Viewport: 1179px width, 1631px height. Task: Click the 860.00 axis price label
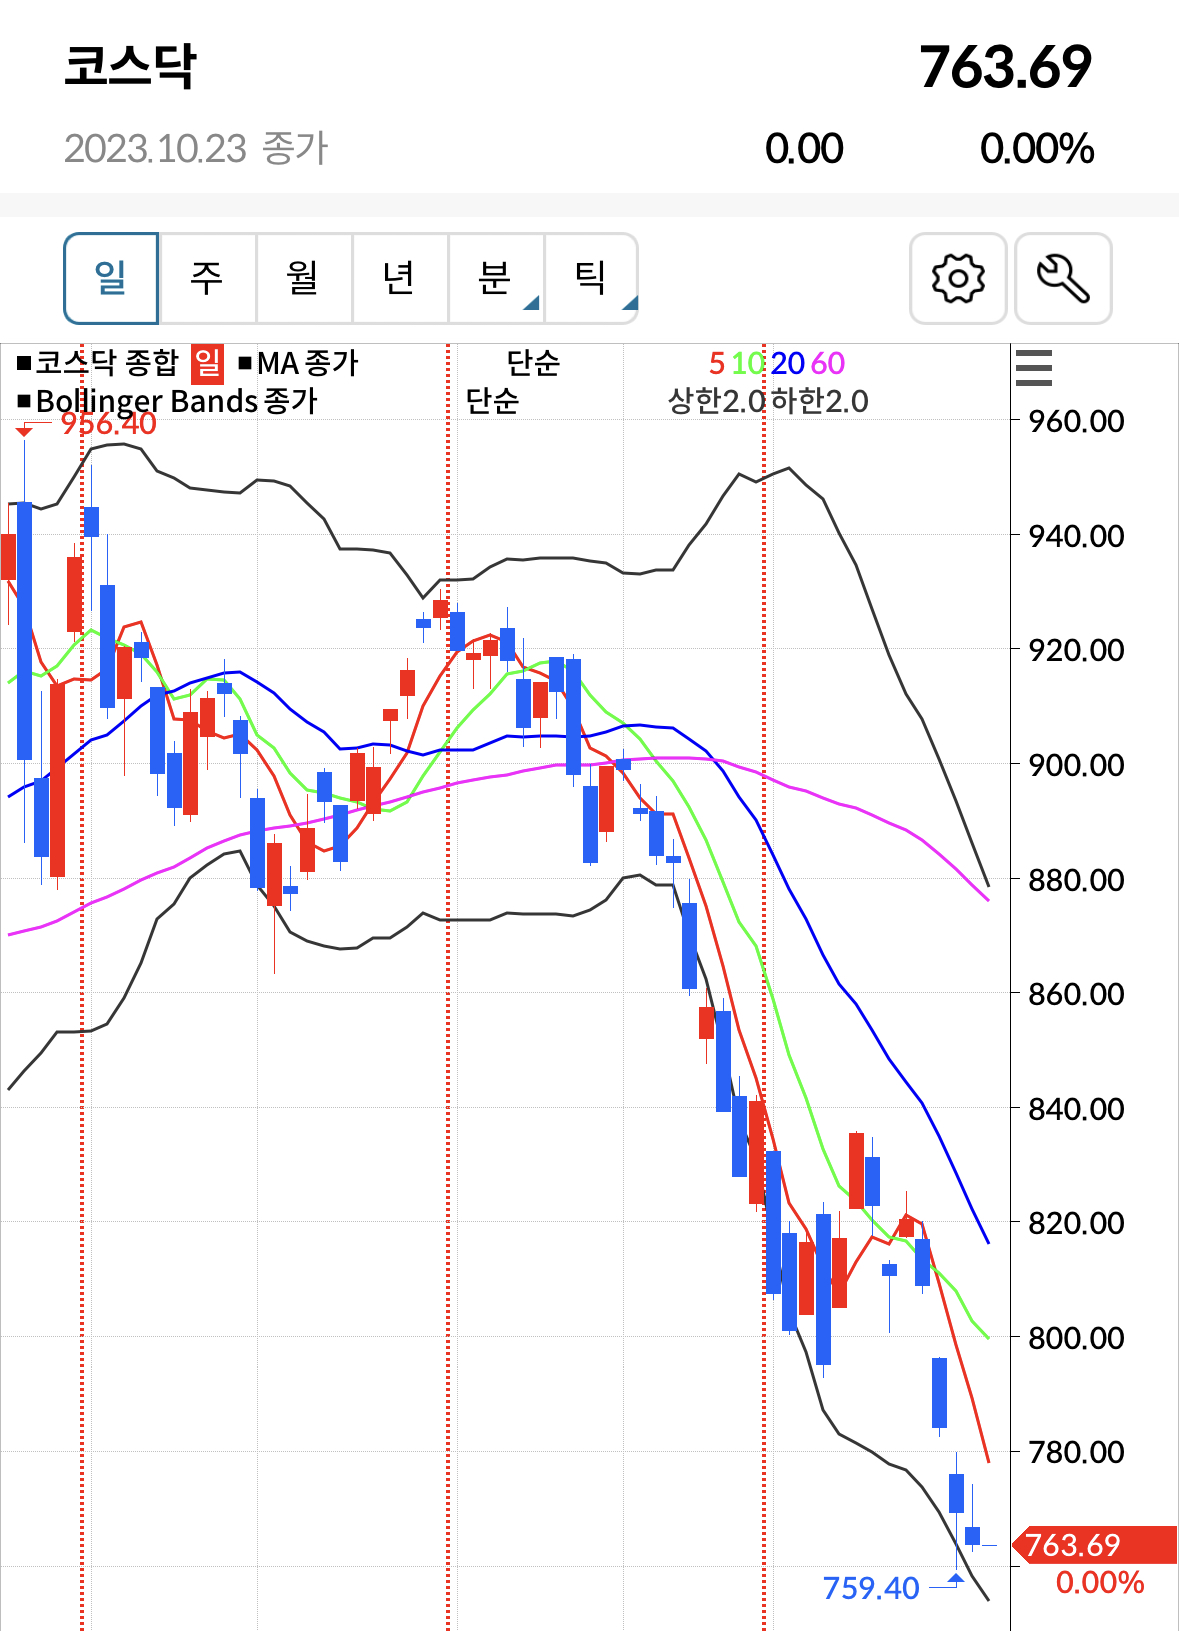(x=1076, y=994)
